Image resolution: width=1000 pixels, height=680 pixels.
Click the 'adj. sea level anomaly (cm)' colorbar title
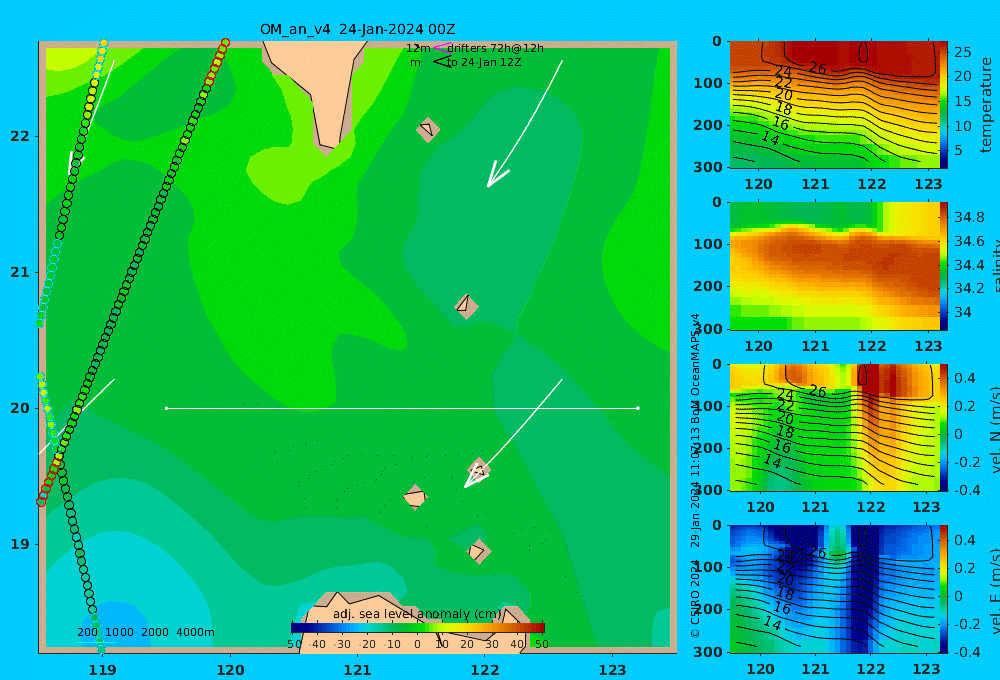[417, 614]
